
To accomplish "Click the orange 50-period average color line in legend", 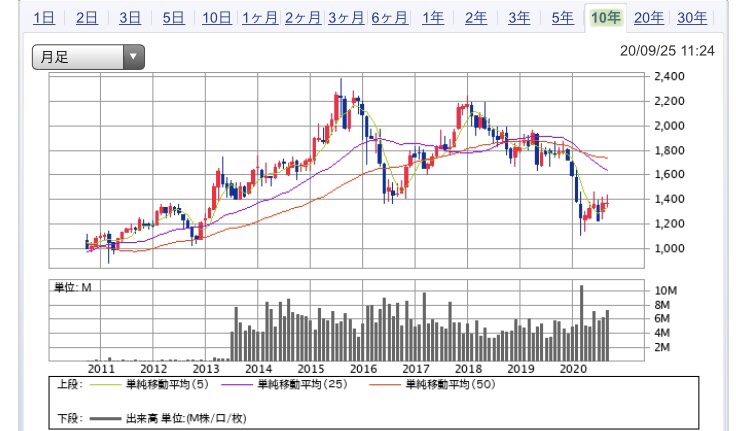I will (385, 385).
